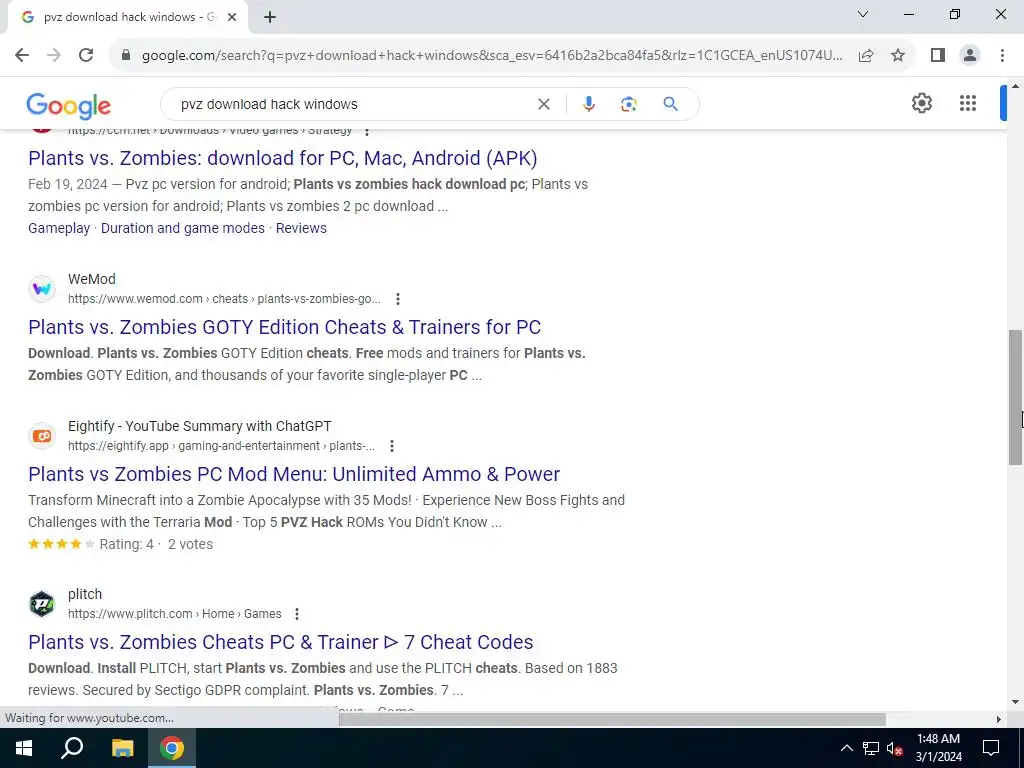Click the vertical scrollbar thumb
Screen dimensions: 1024x768
click(1015, 397)
